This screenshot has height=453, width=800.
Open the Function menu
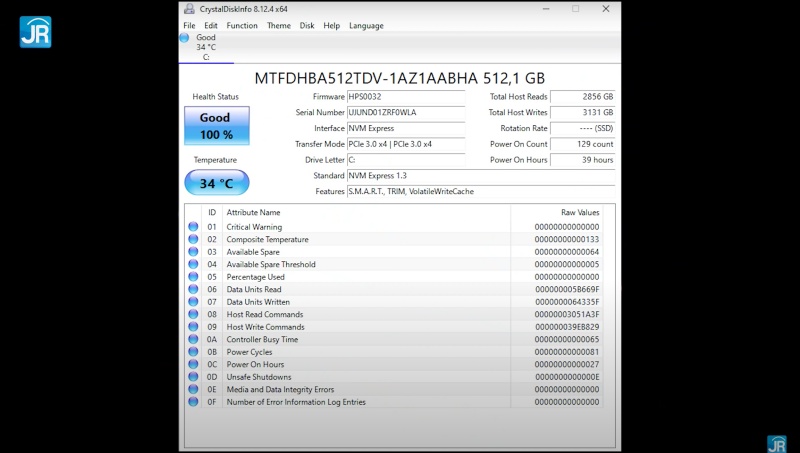tap(241, 25)
